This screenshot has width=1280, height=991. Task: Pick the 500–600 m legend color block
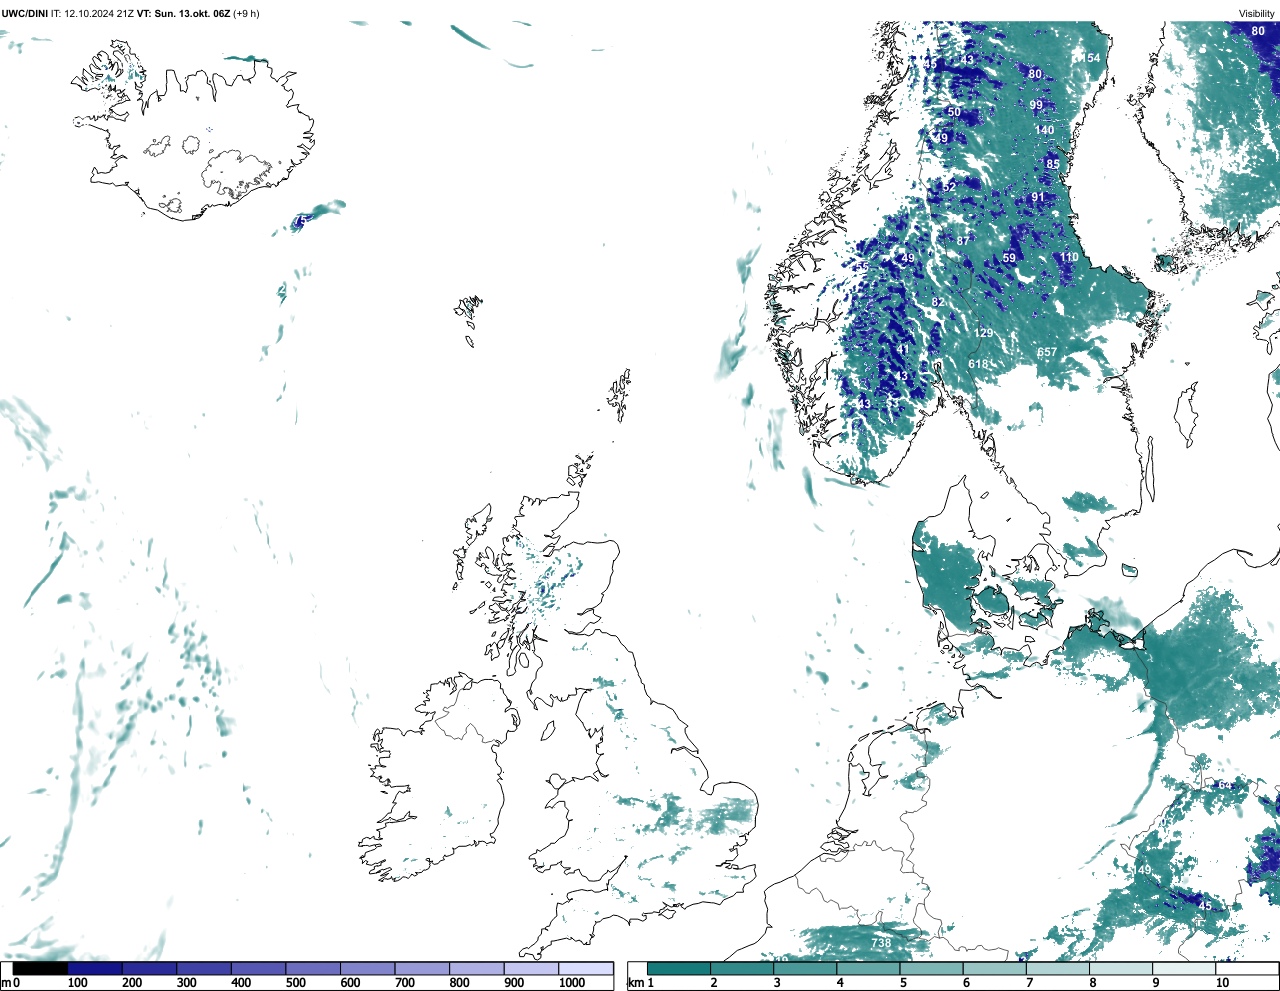[313, 968]
